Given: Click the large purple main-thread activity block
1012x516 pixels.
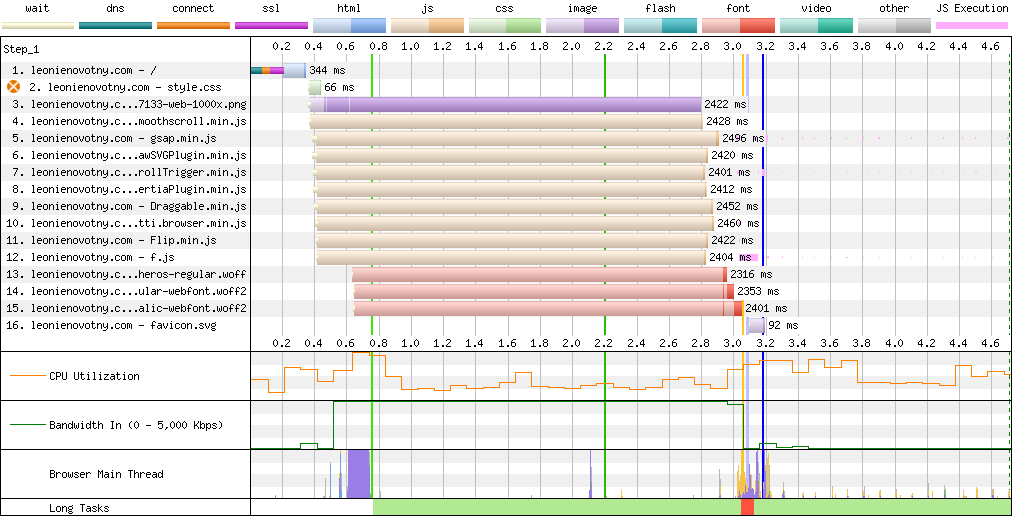Looking at the screenshot, I should (359, 474).
